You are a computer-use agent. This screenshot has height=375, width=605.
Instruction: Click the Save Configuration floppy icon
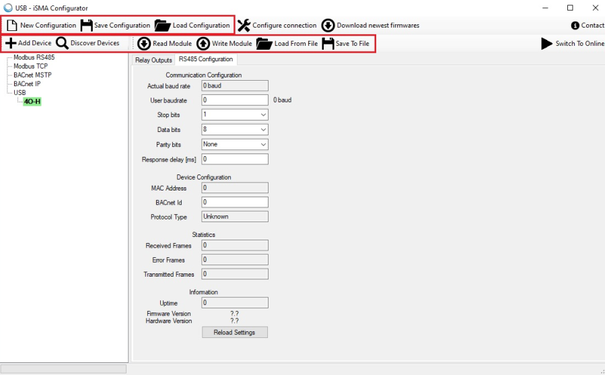86,25
